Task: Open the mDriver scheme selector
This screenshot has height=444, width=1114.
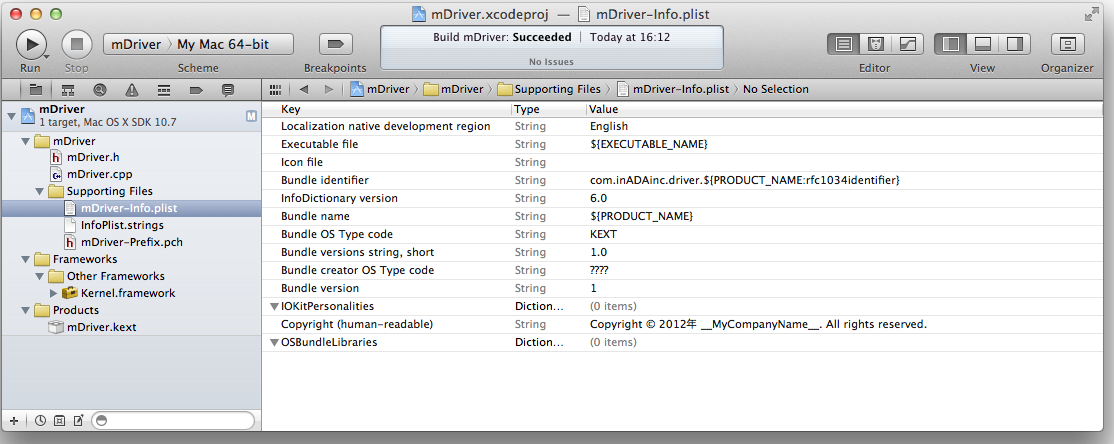Action: pos(135,44)
